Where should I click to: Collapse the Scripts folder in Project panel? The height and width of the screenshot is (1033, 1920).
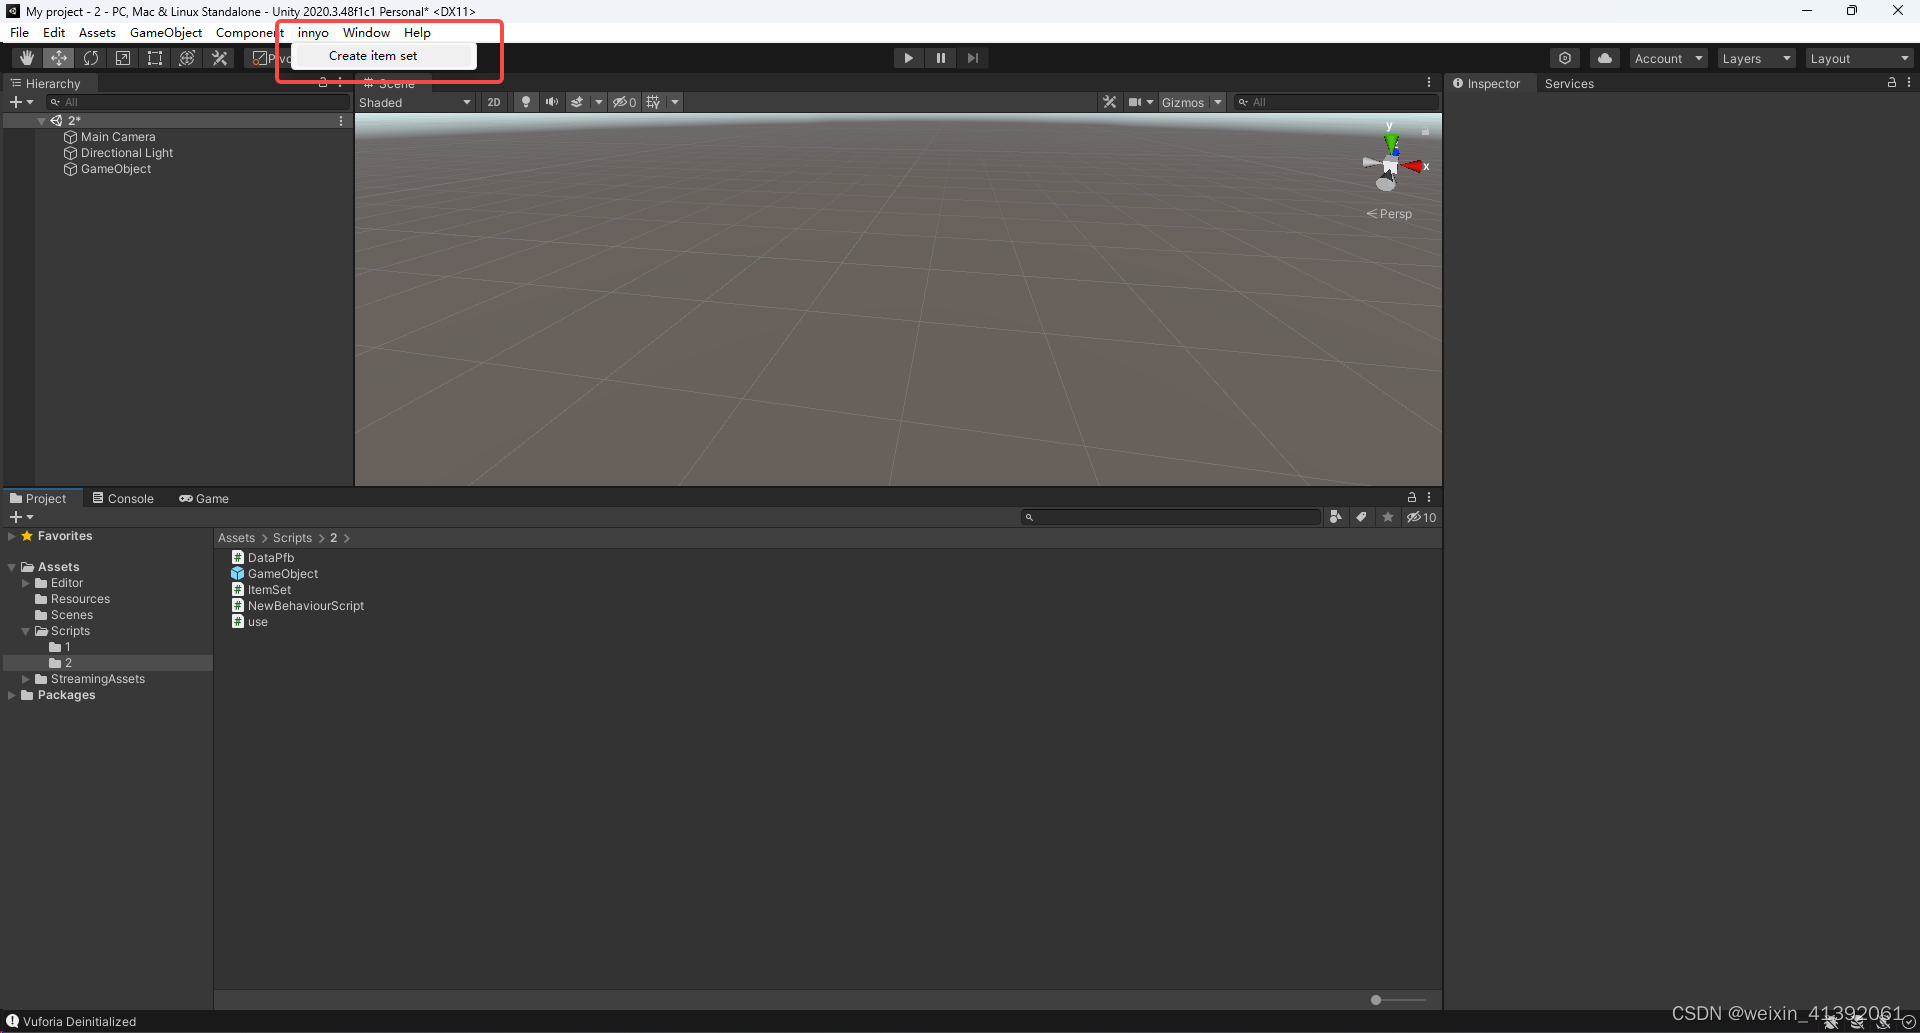click(25, 630)
